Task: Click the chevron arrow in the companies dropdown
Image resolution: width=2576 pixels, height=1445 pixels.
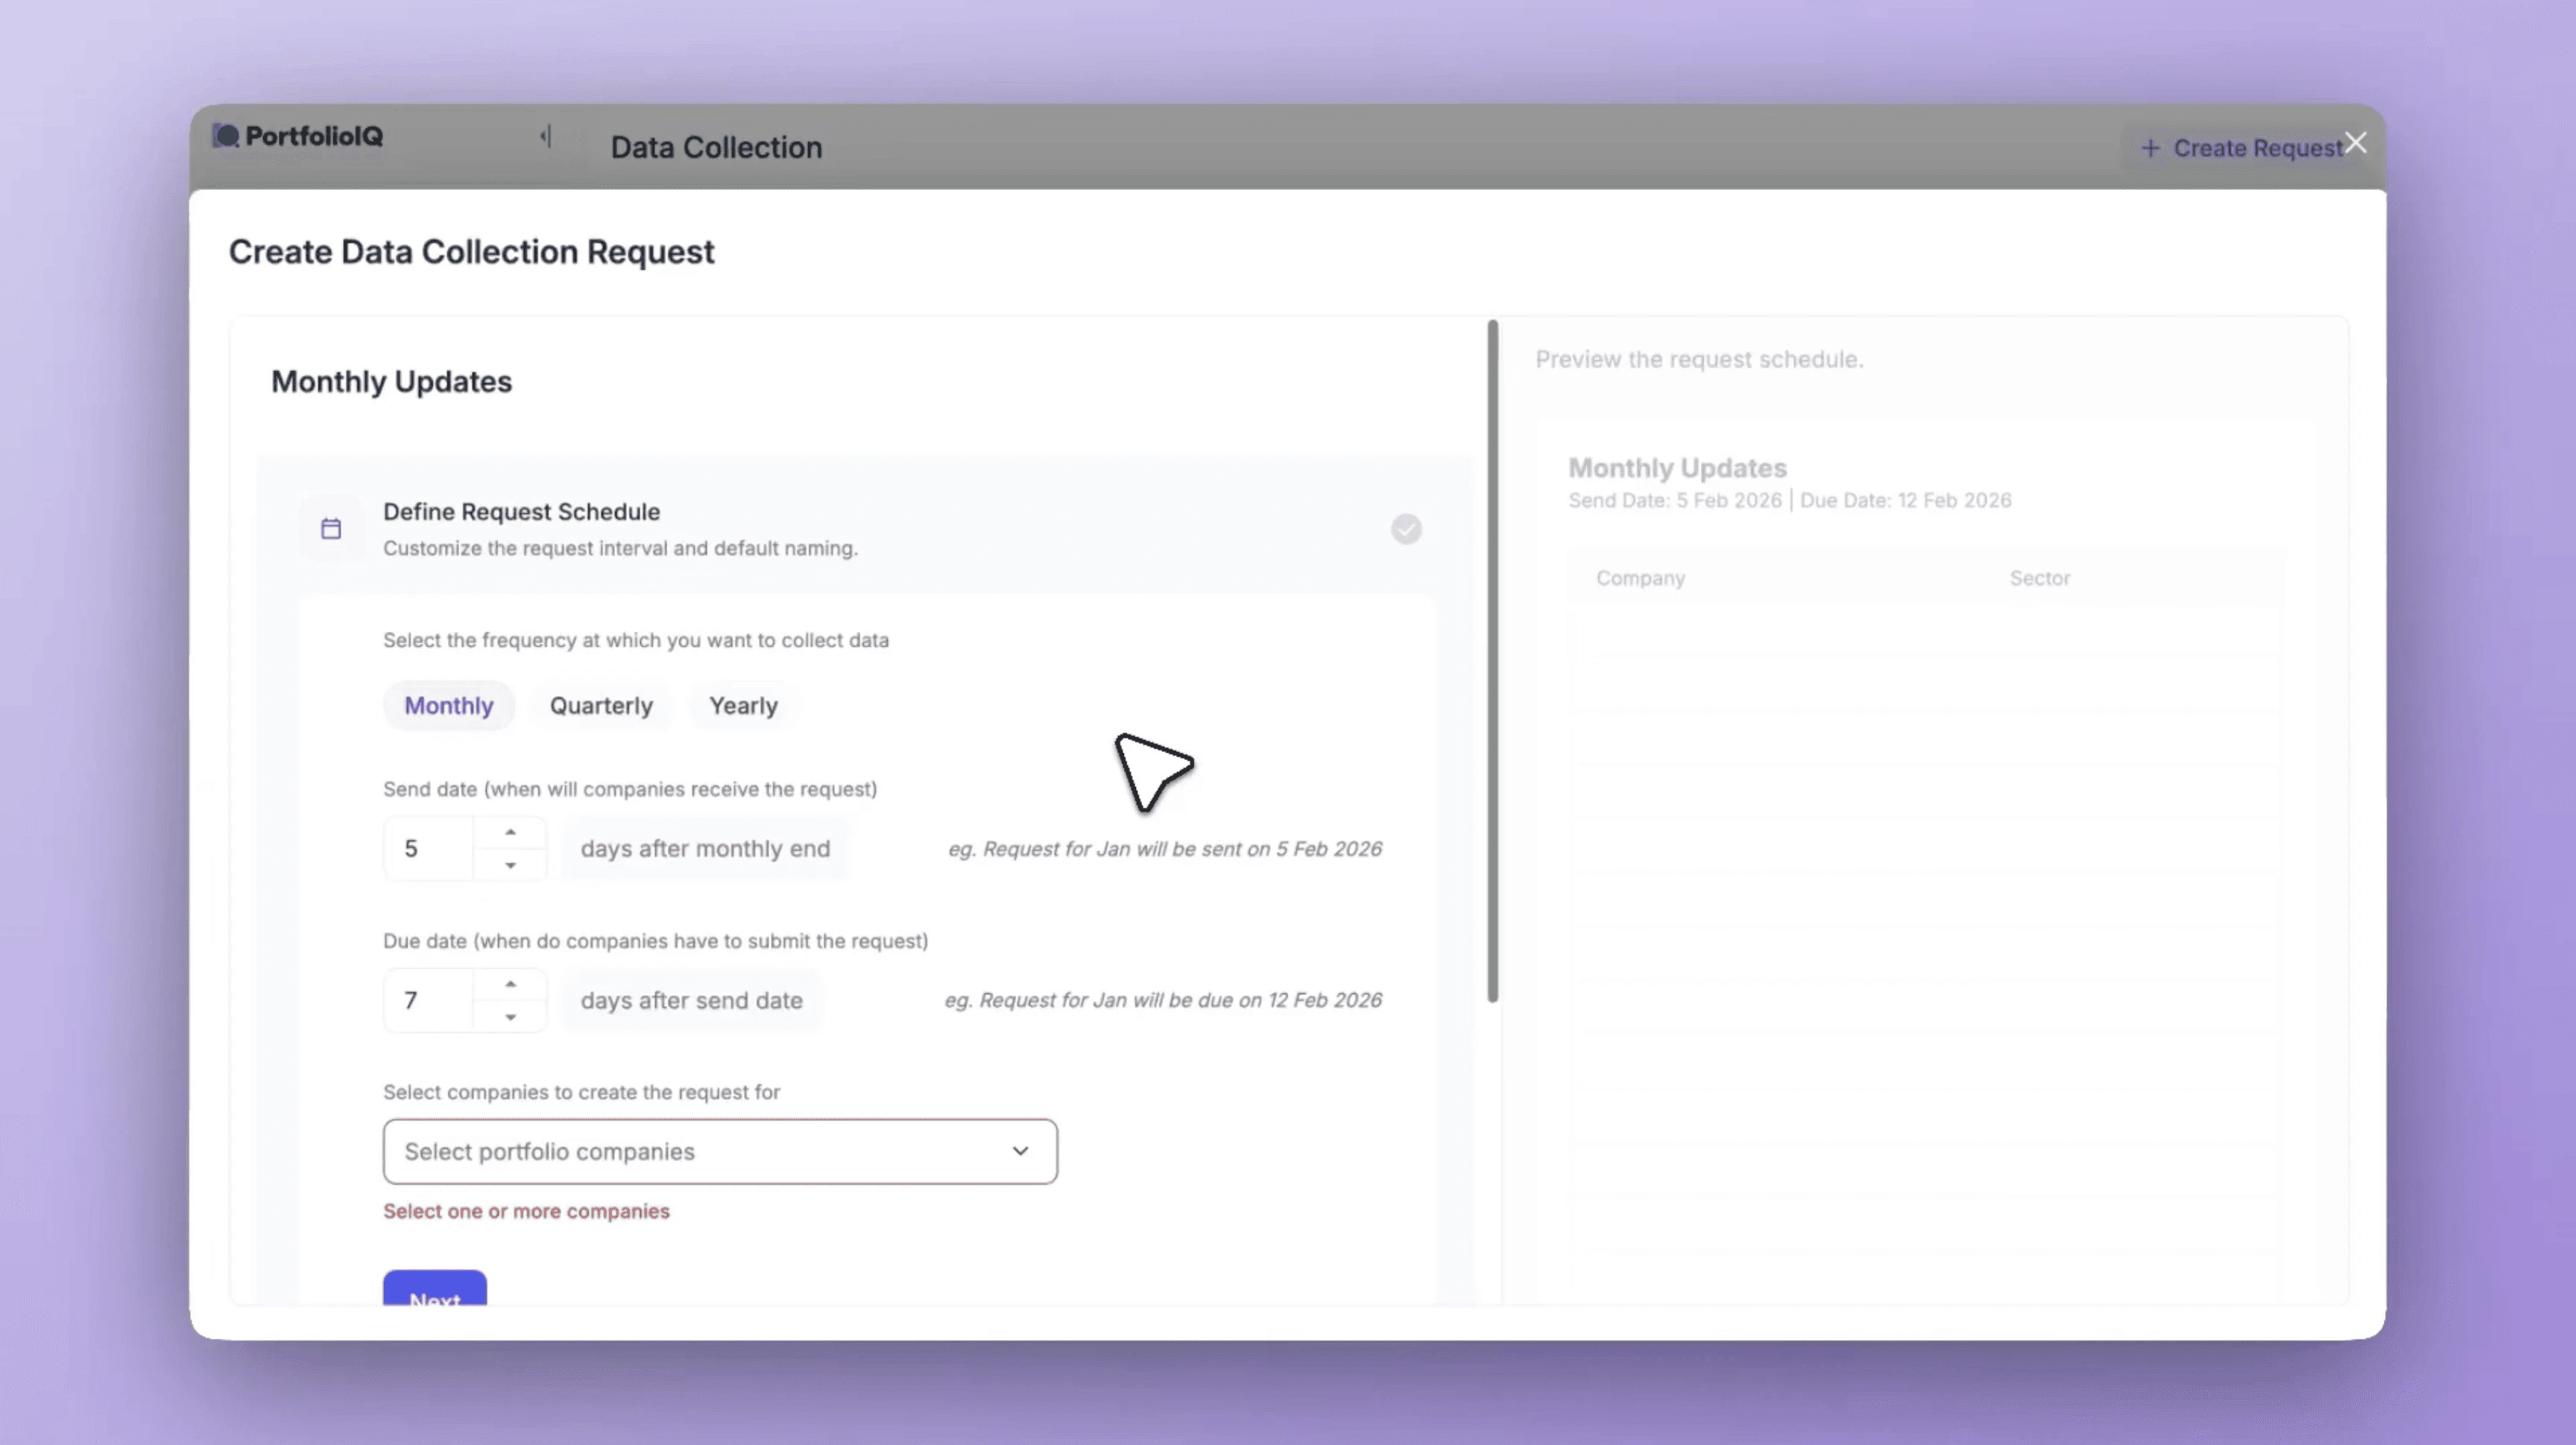Action: click(1020, 1152)
